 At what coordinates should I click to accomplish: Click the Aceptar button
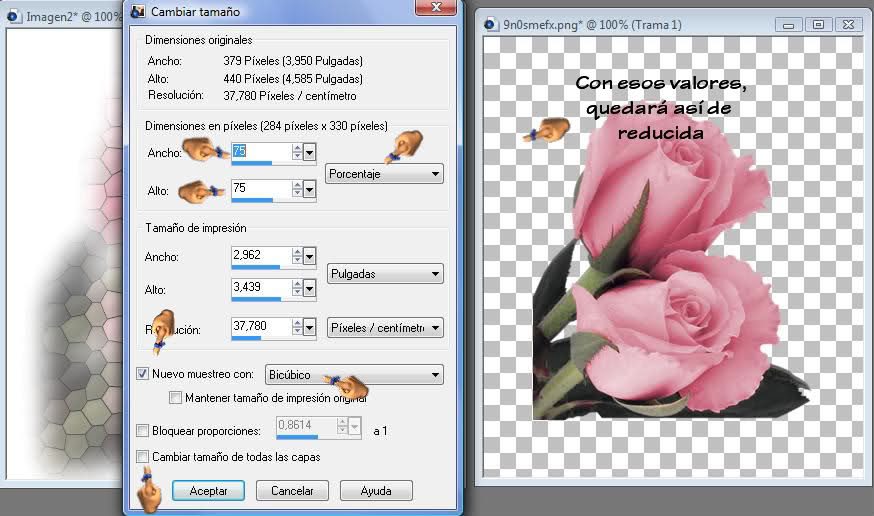208,490
